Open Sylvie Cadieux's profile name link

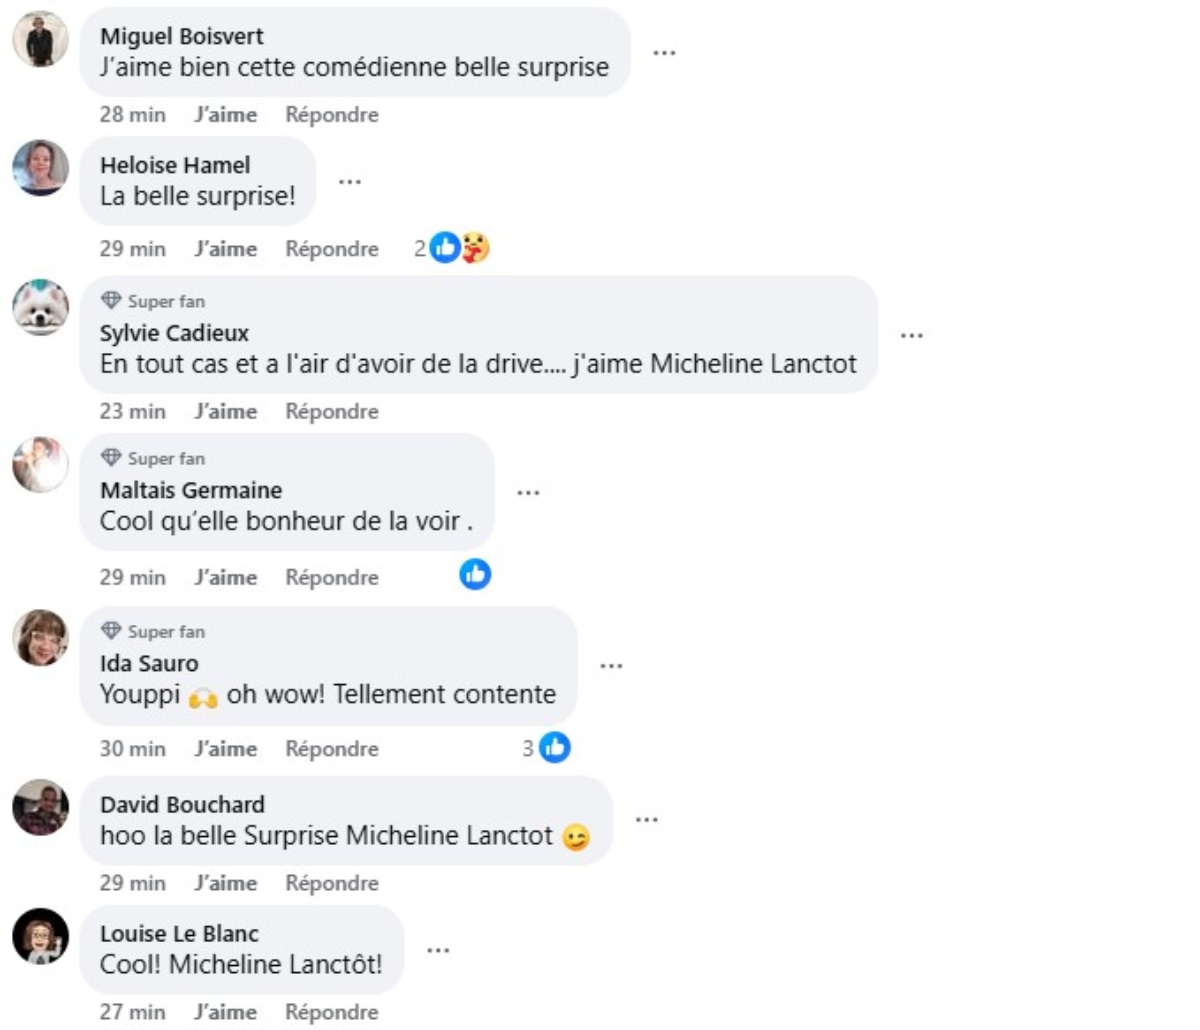click(x=174, y=333)
